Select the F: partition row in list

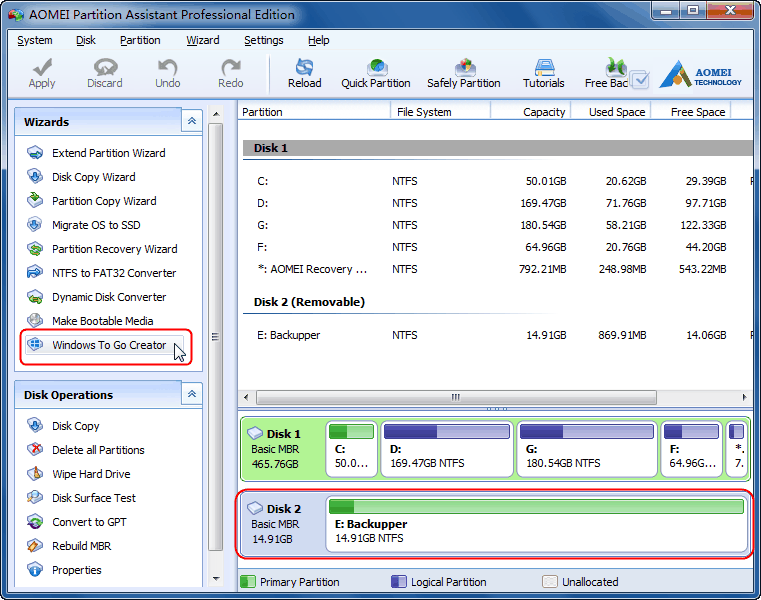(x=497, y=248)
